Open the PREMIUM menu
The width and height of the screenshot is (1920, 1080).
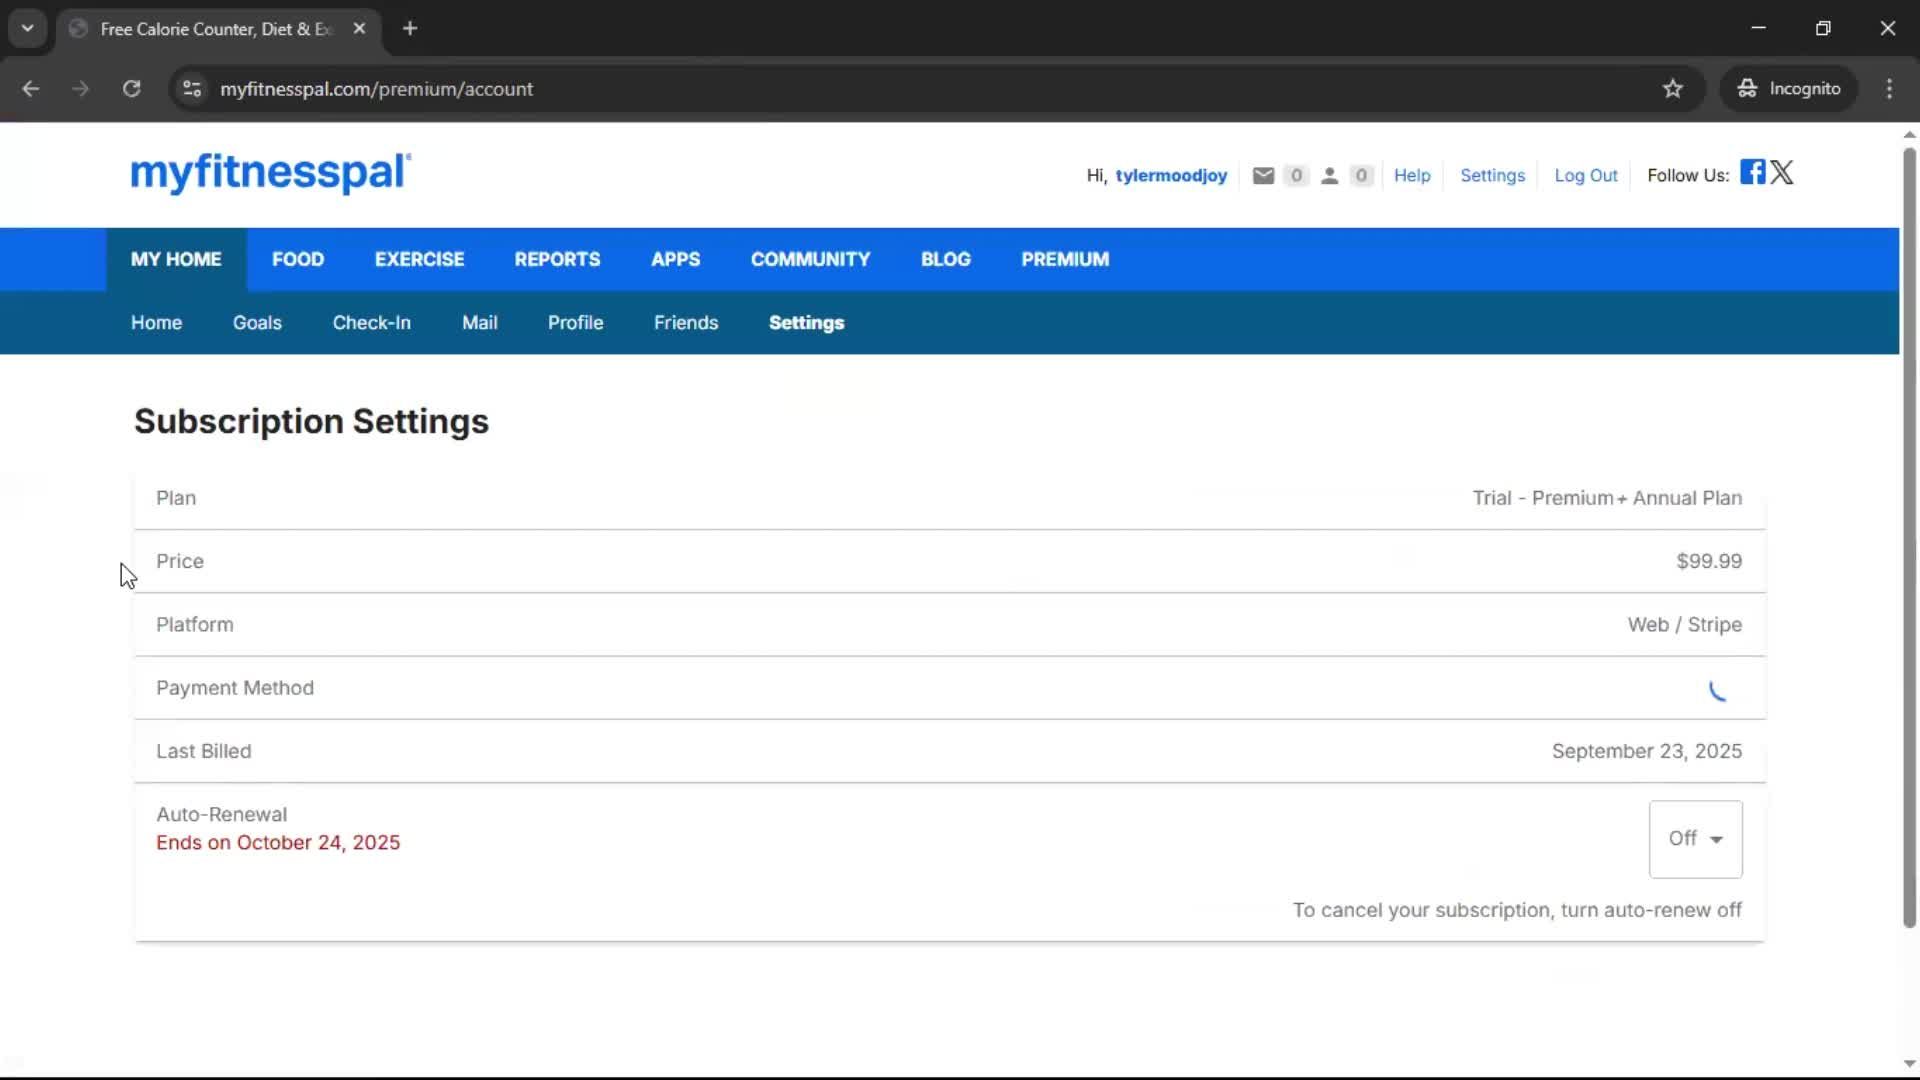[1065, 260]
